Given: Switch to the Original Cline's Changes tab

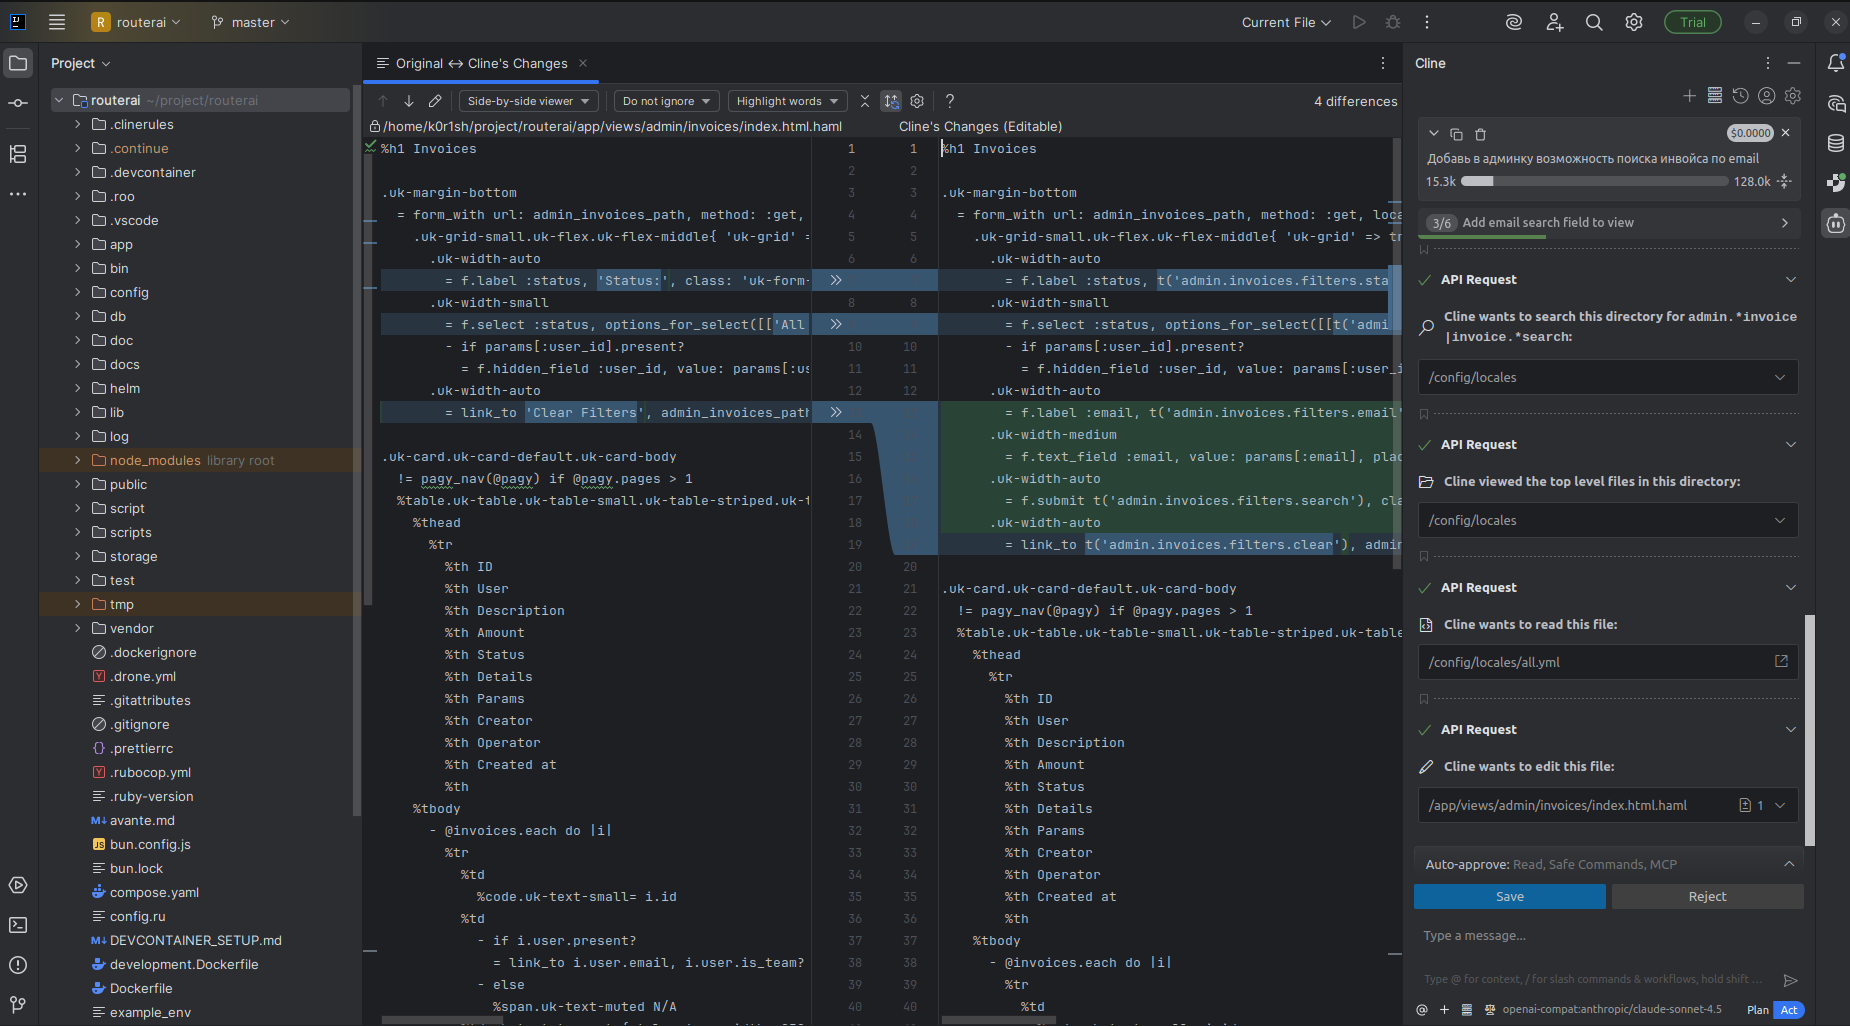Looking at the screenshot, I should pyautogui.click(x=480, y=63).
